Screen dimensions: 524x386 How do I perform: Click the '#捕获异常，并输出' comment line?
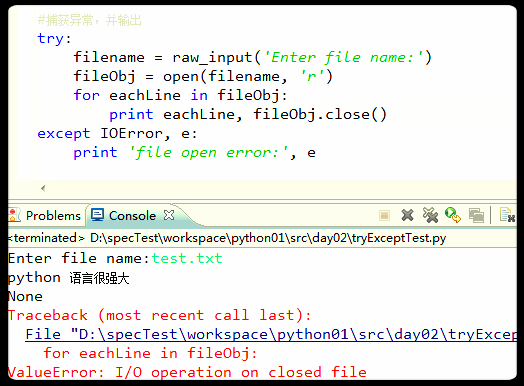click(x=90, y=20)
